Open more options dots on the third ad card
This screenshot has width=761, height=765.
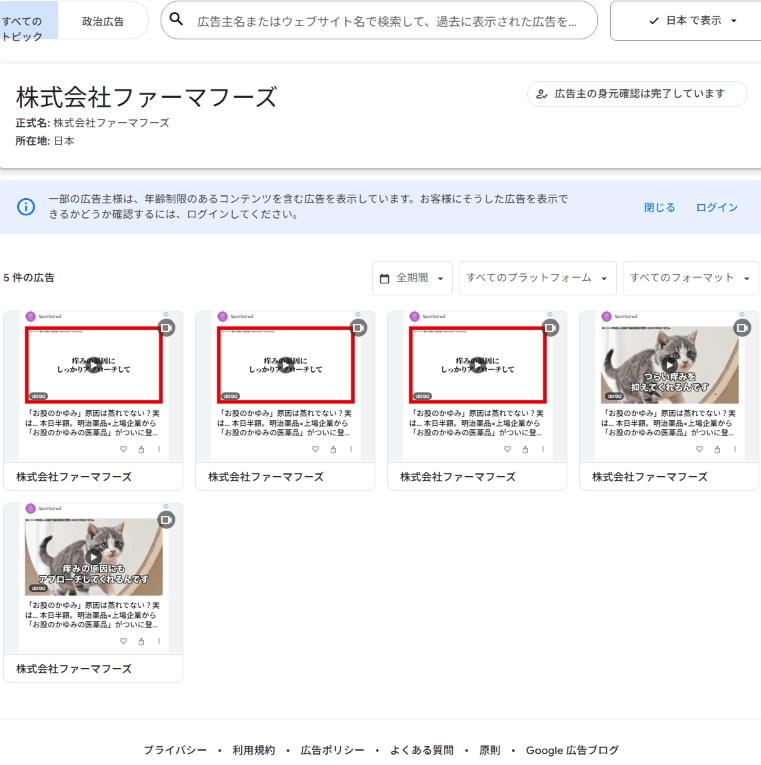[x=543, y=449]
